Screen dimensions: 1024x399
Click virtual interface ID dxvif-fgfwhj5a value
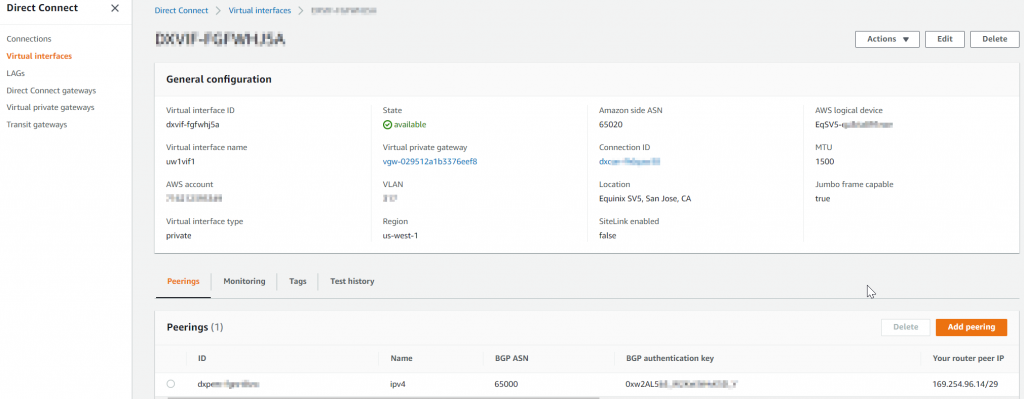193,125
